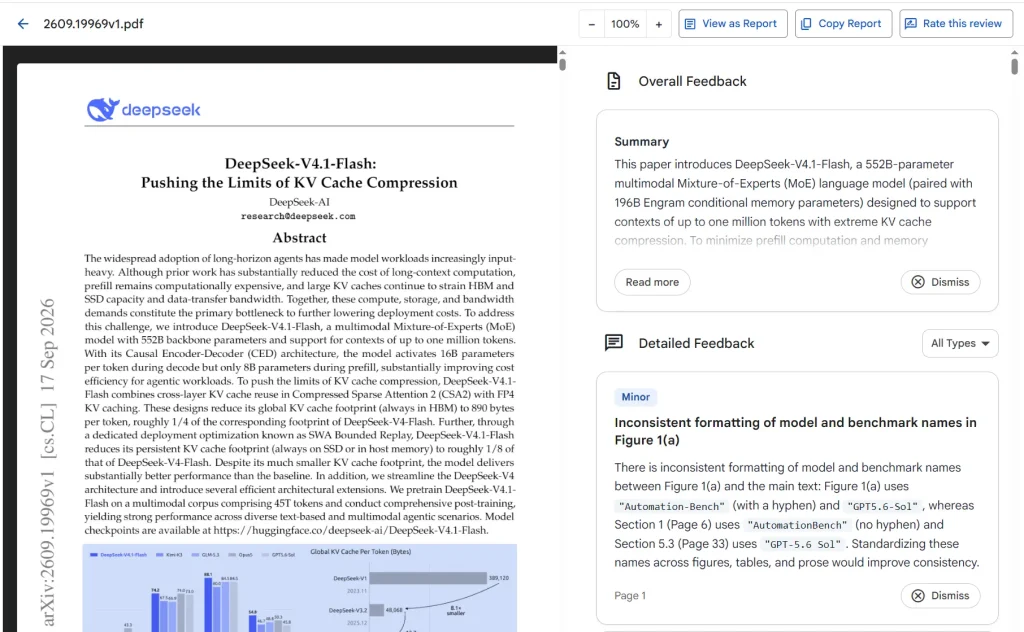Click the Overall Feedback document icon

pyautogui.click(x=614, y=81)
